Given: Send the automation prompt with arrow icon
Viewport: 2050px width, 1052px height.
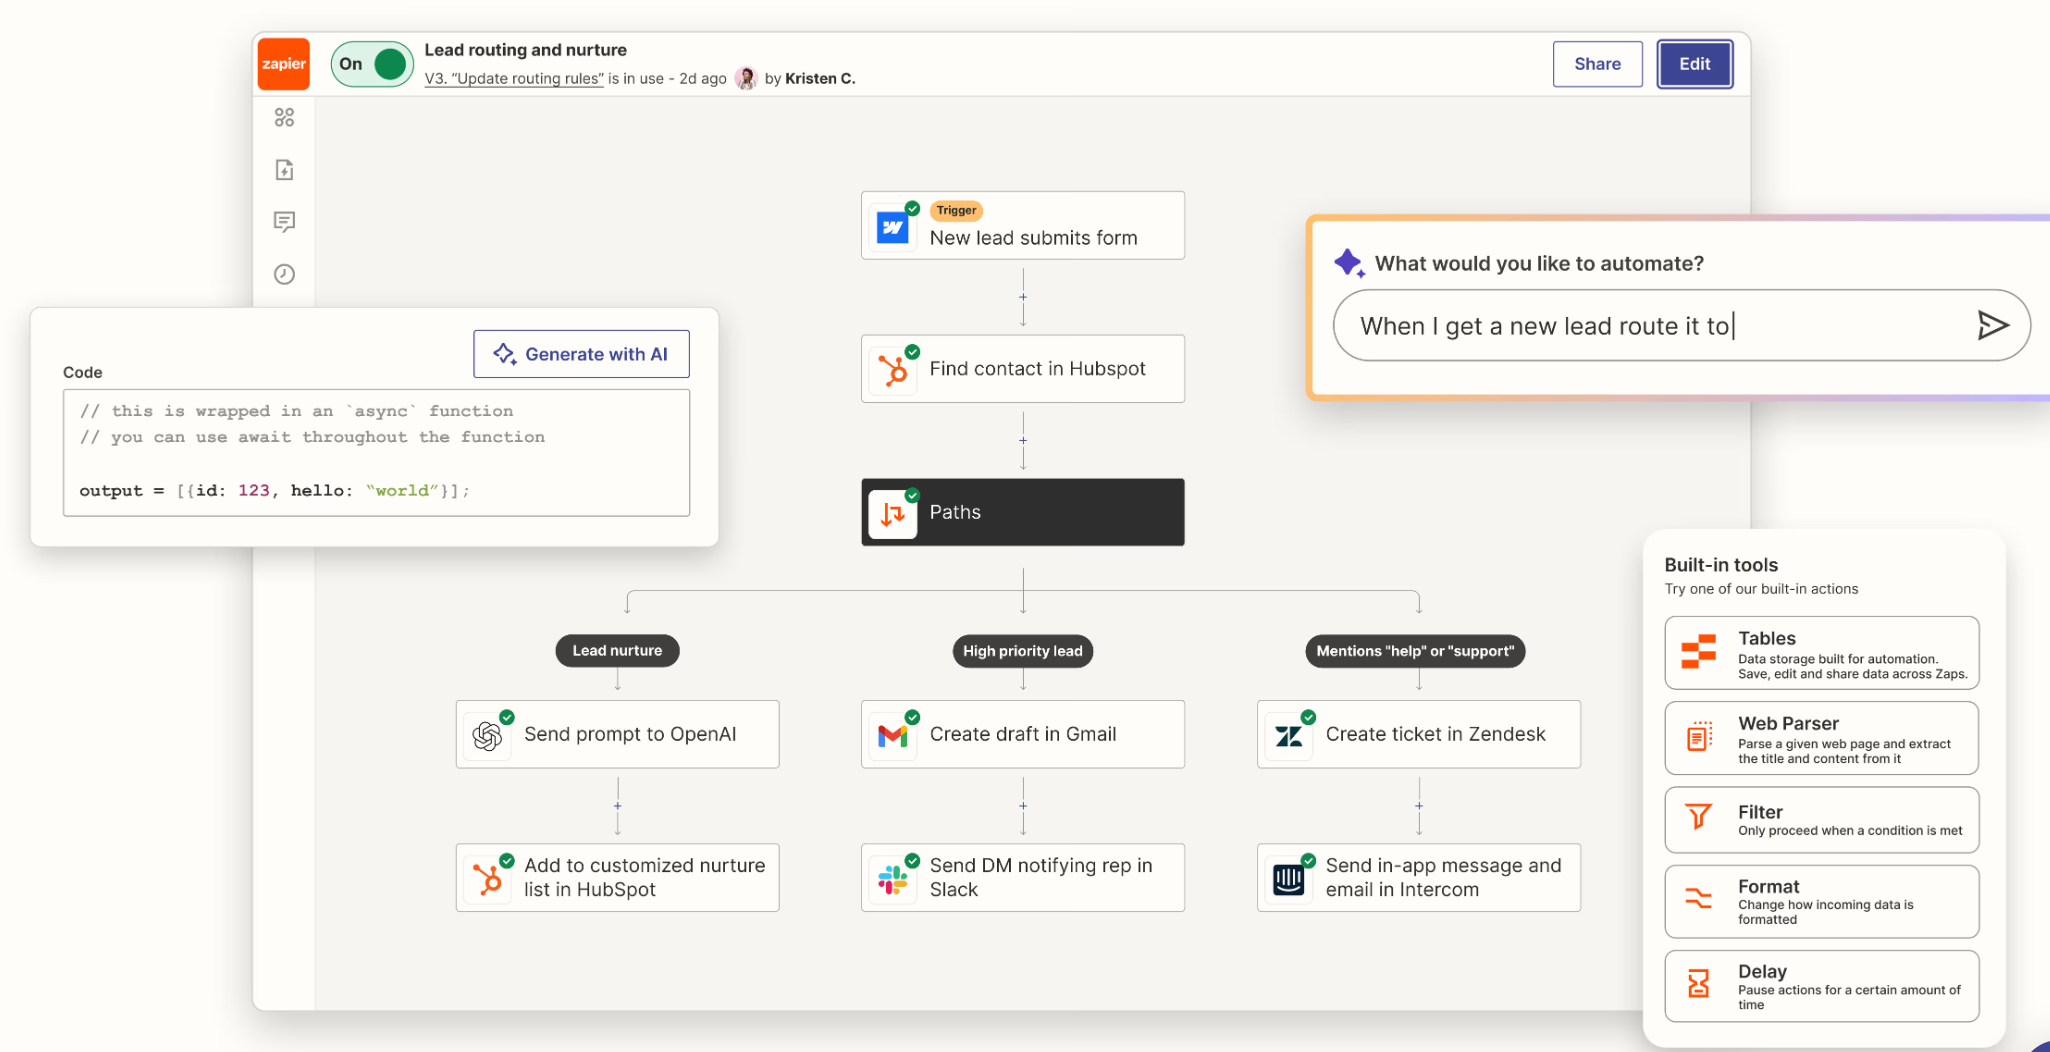Looking at the screenshot, I should [1992, 325].
